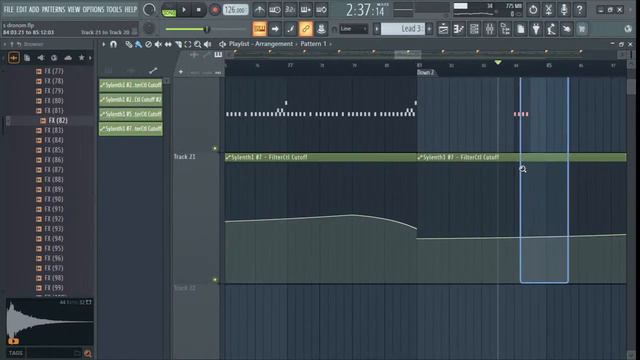This screenshot has width=640, height=360.
Task: Click the Lead 3 pattern selector
Action: click(403, 29)
